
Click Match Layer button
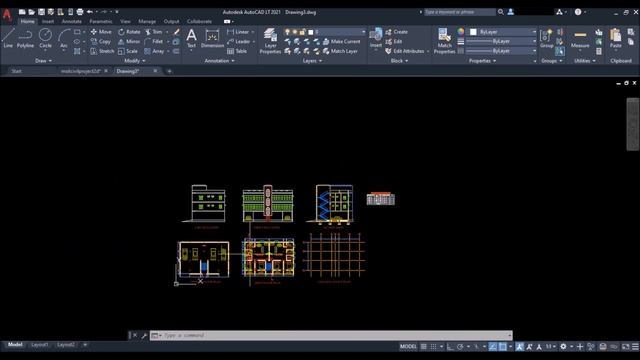tap(340, 51)
